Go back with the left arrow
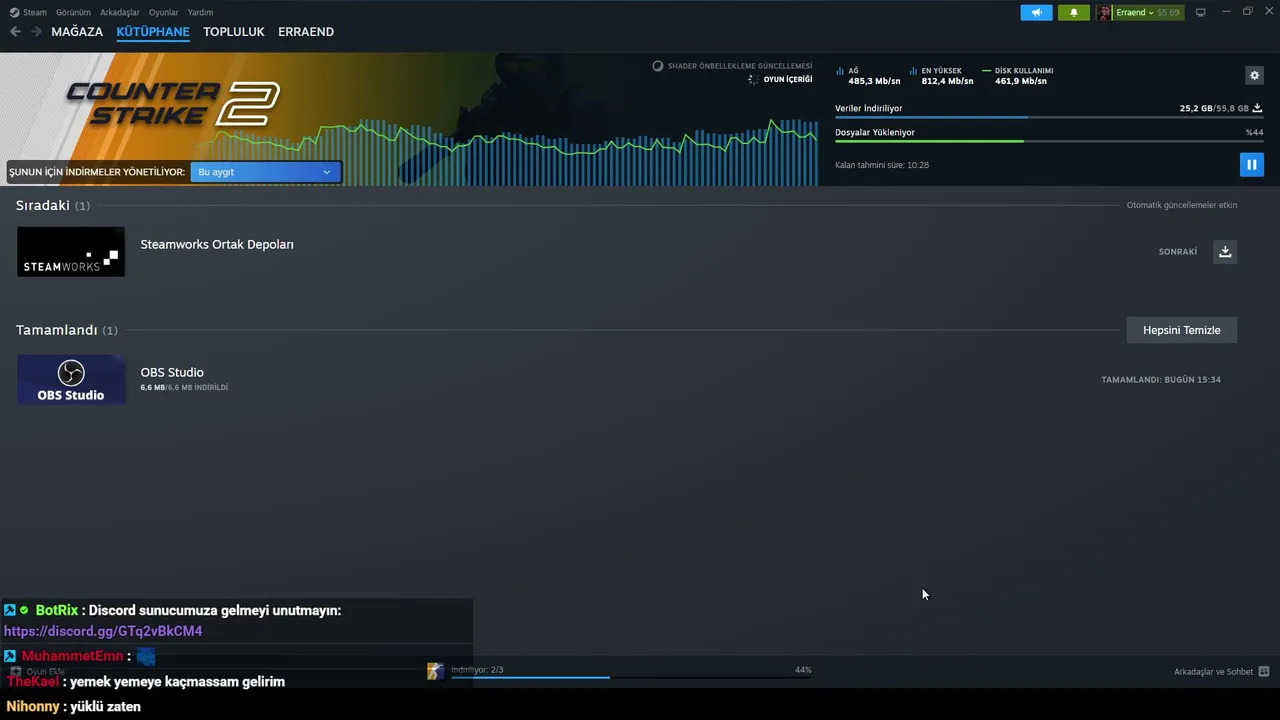 point(15,32)
